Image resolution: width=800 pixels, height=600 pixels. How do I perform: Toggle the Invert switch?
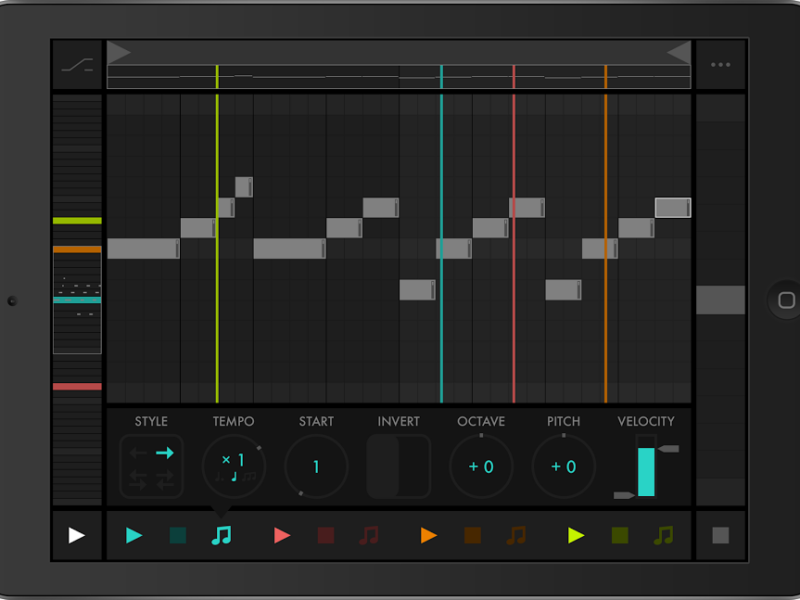[398, 467]
